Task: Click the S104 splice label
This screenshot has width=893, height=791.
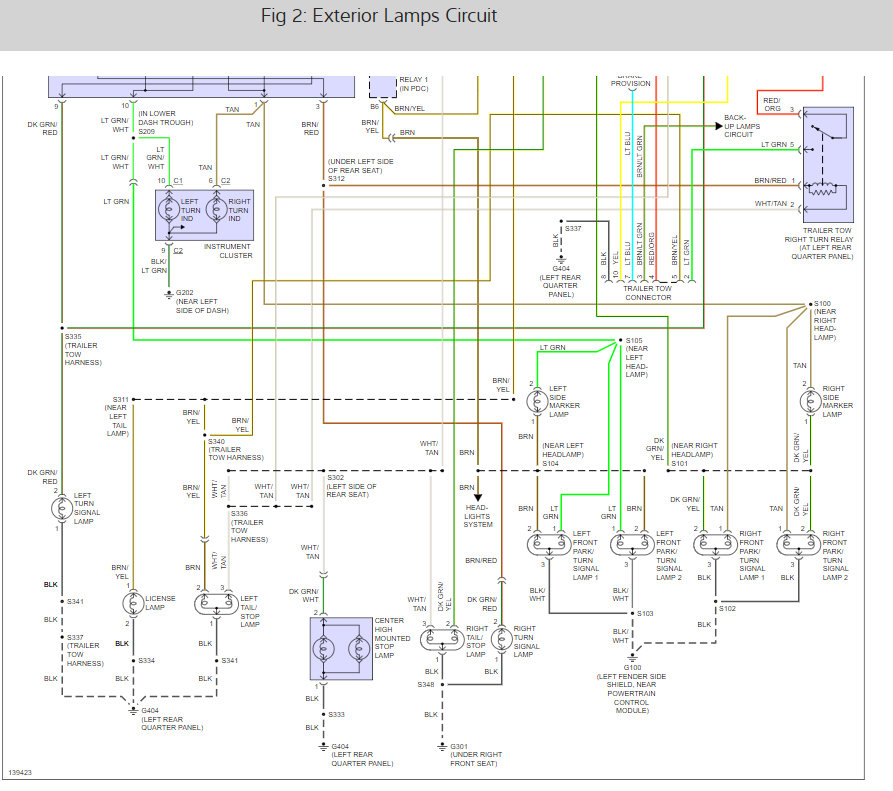Action: pos(550,464)
